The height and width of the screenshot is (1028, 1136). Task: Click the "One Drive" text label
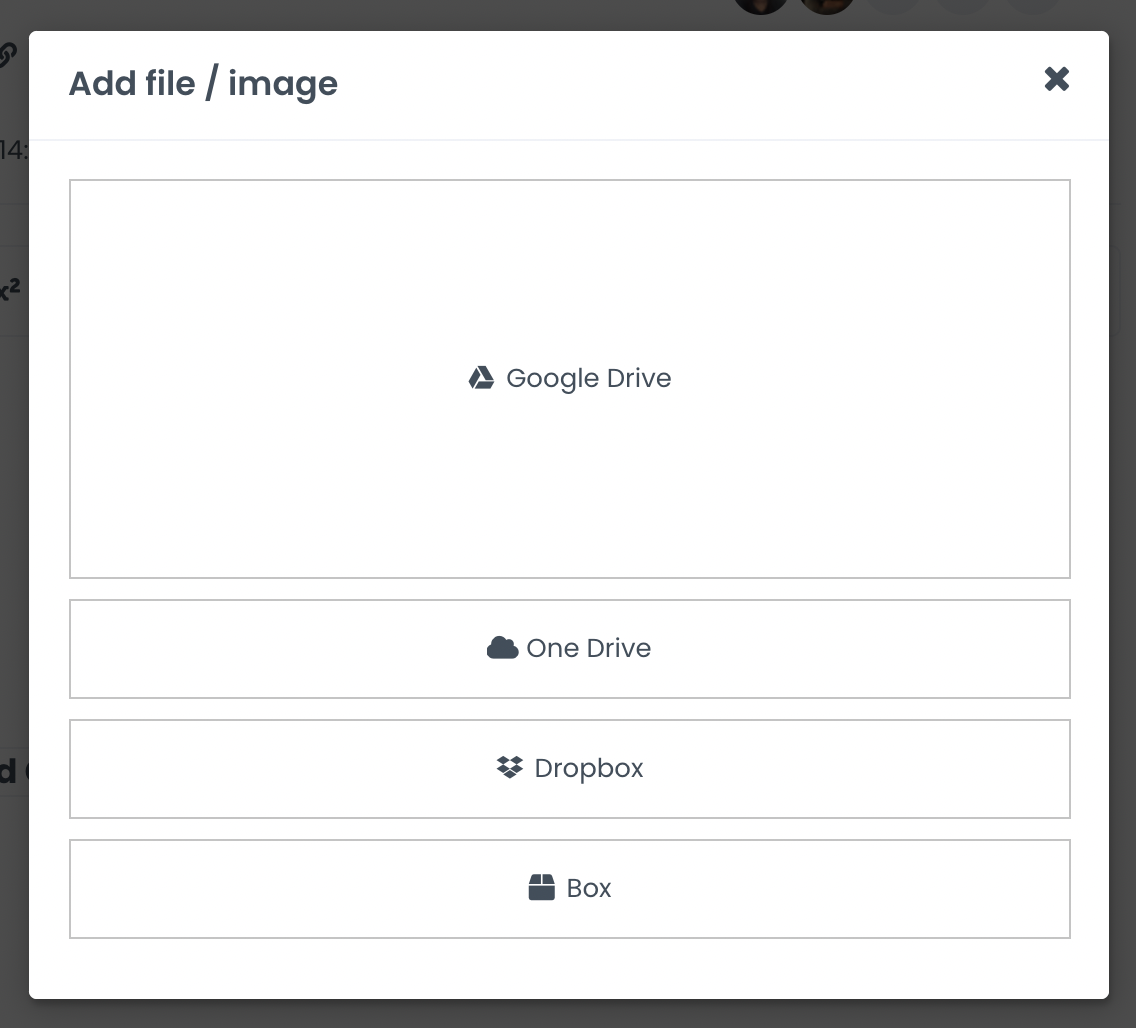588,649
